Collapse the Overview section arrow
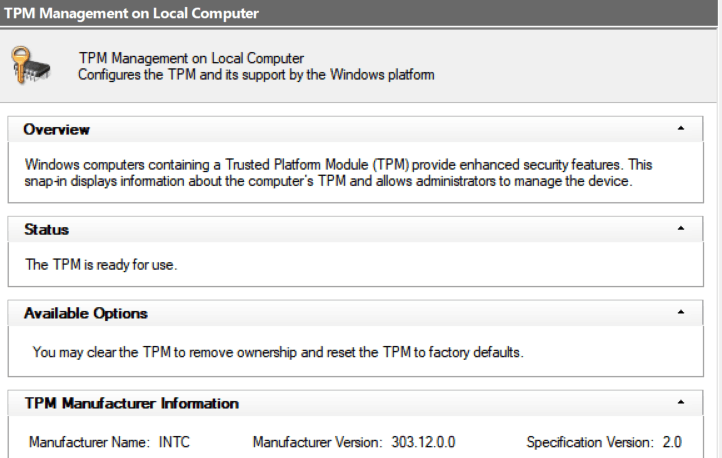722x458 pixels. [x=681, y=128]
